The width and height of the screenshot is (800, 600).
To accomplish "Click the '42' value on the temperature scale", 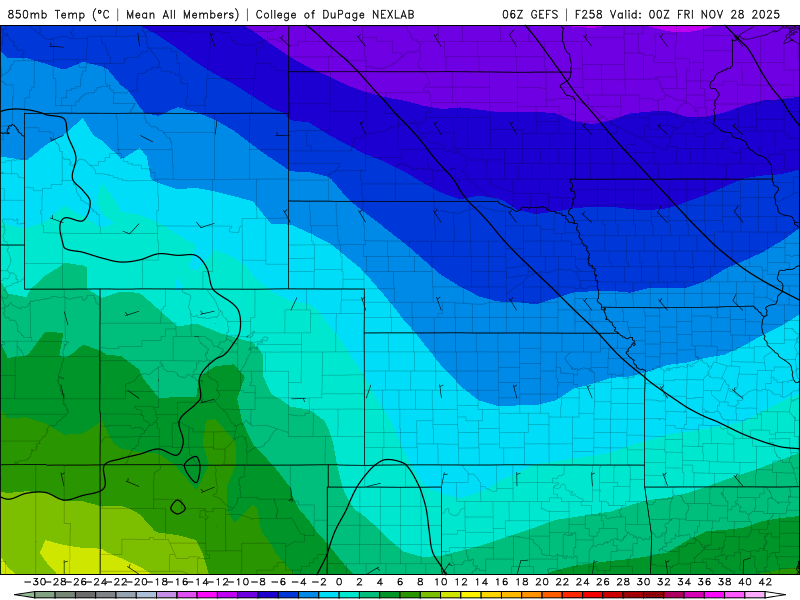I will (765, 582).
